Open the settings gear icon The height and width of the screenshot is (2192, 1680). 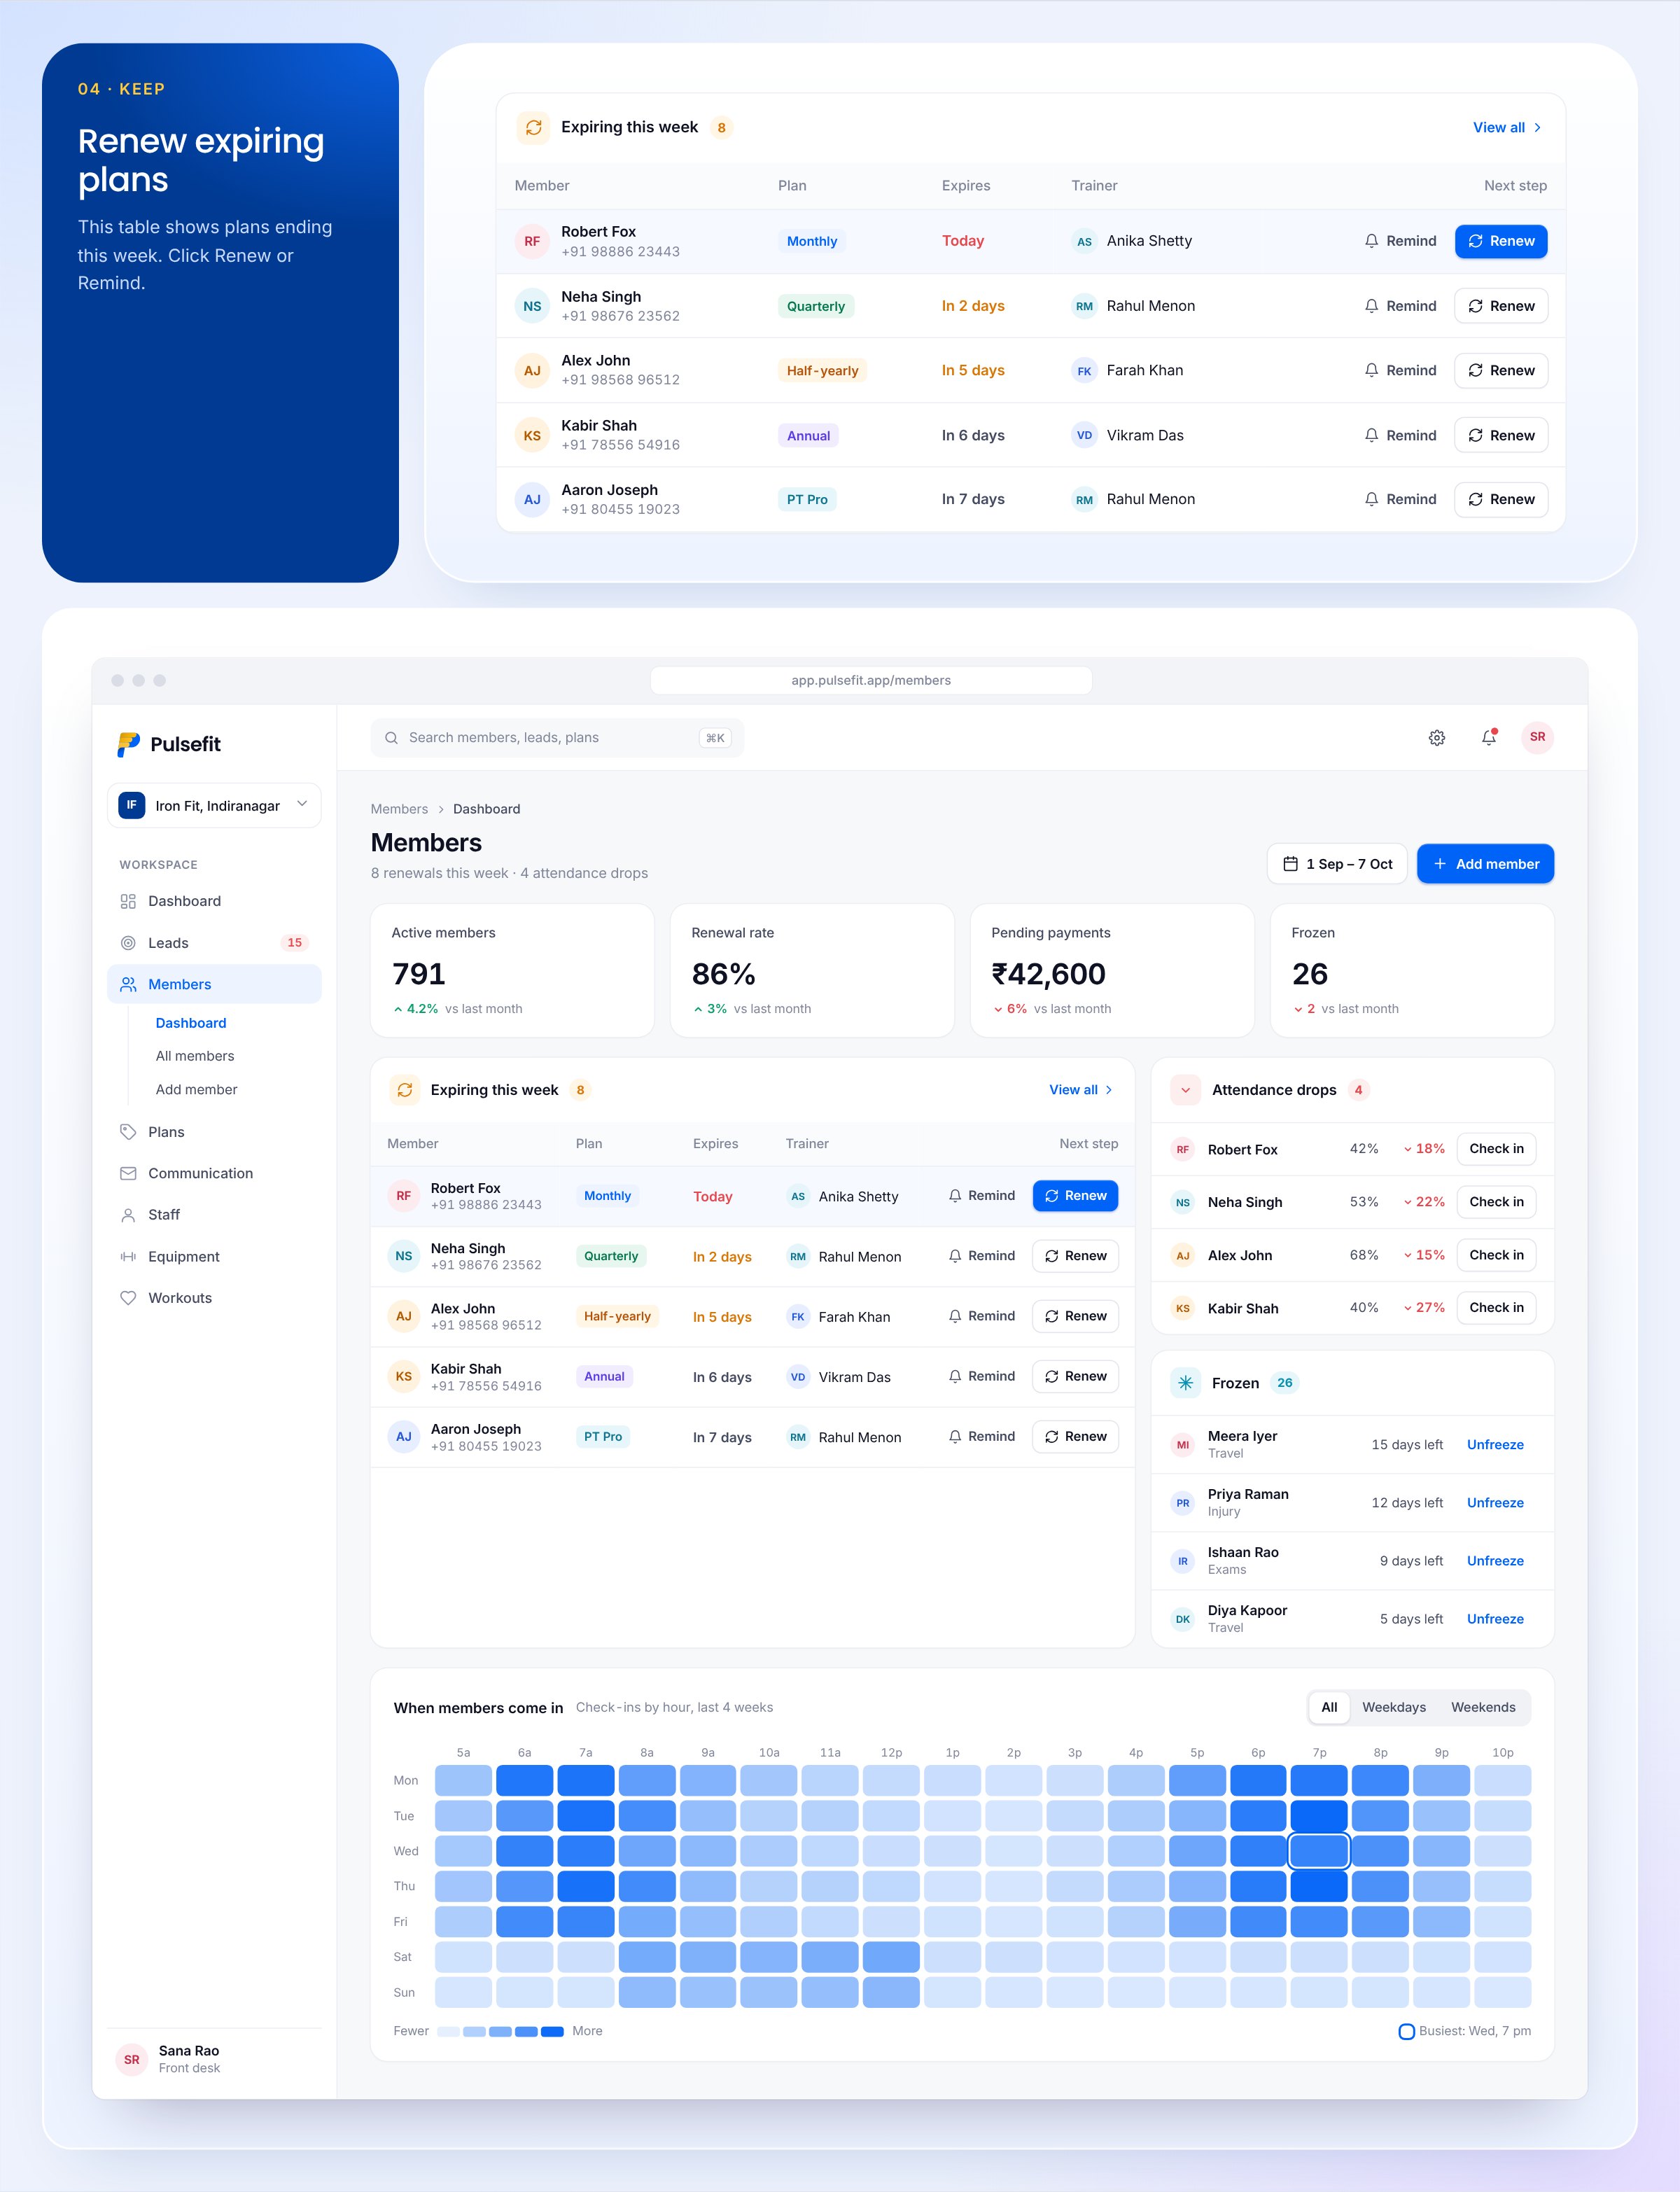(1436, 737)
